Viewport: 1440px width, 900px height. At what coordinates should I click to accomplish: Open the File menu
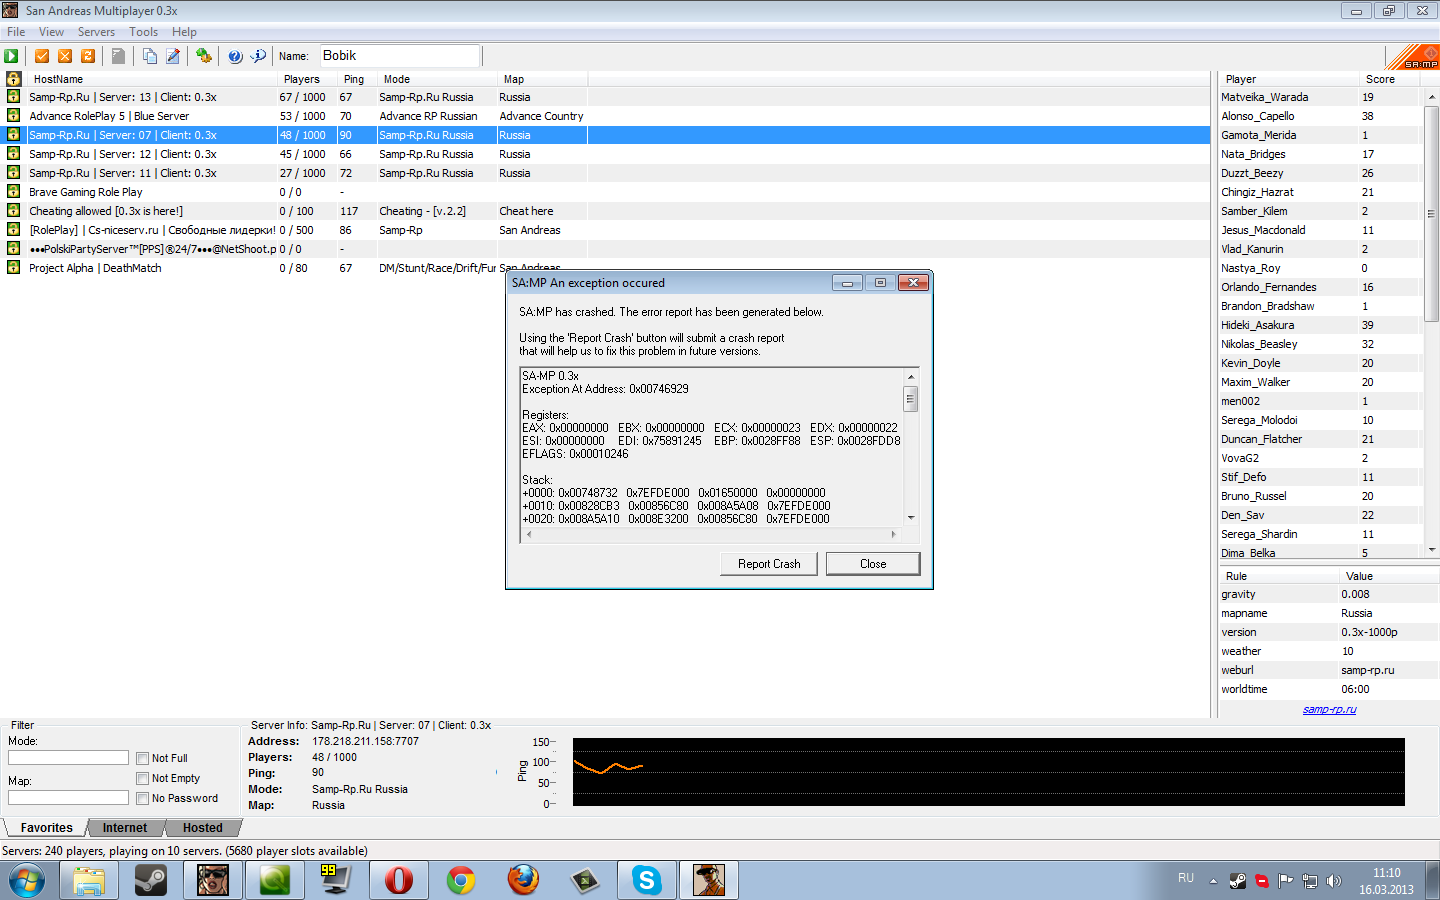[16, 32]
